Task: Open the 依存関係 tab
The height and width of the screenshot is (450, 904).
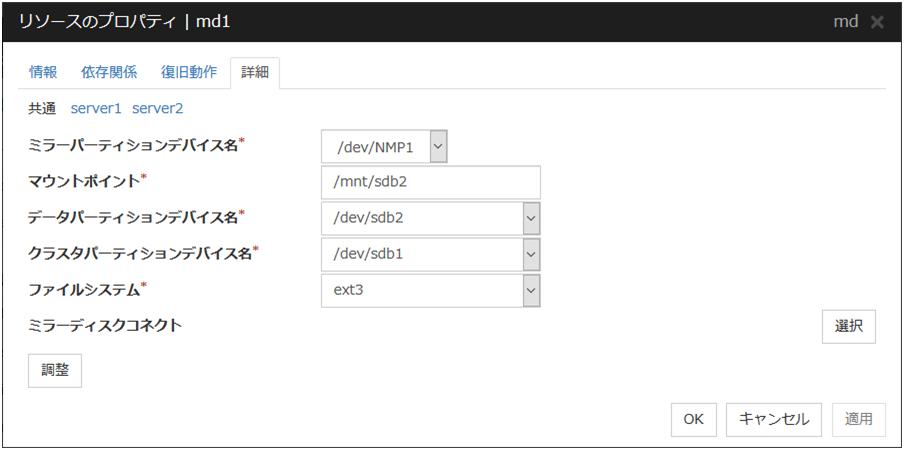Action: (x=109, y=72)
